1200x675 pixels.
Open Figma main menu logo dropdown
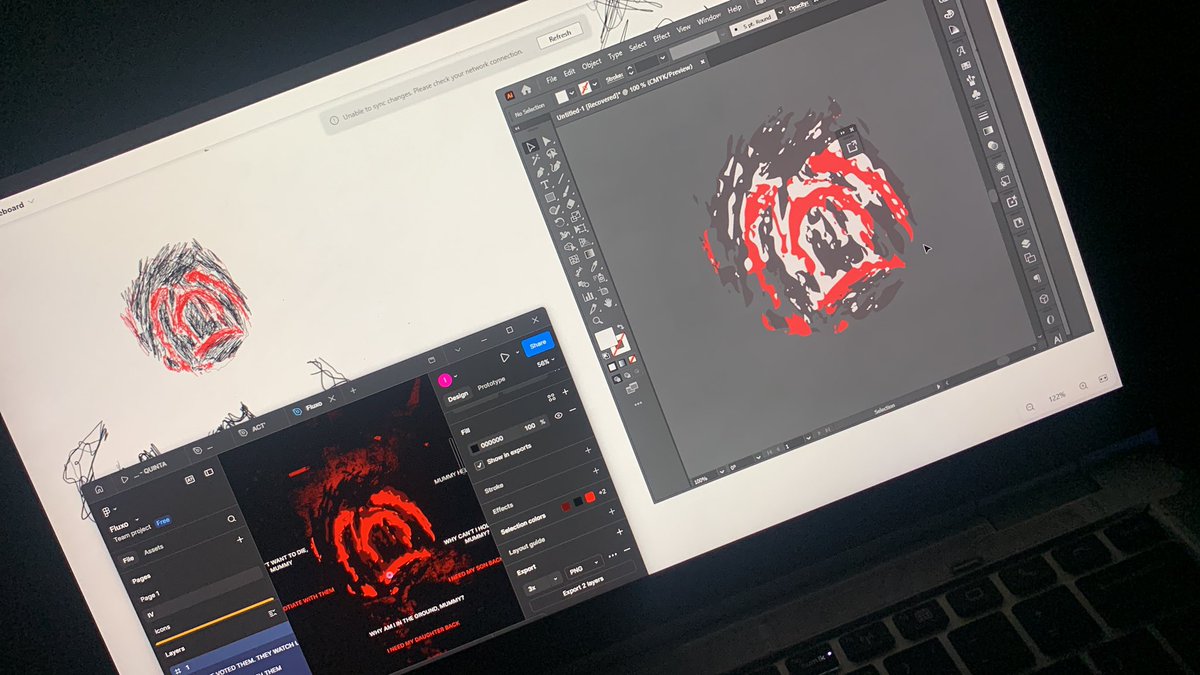tap(107, 512)
